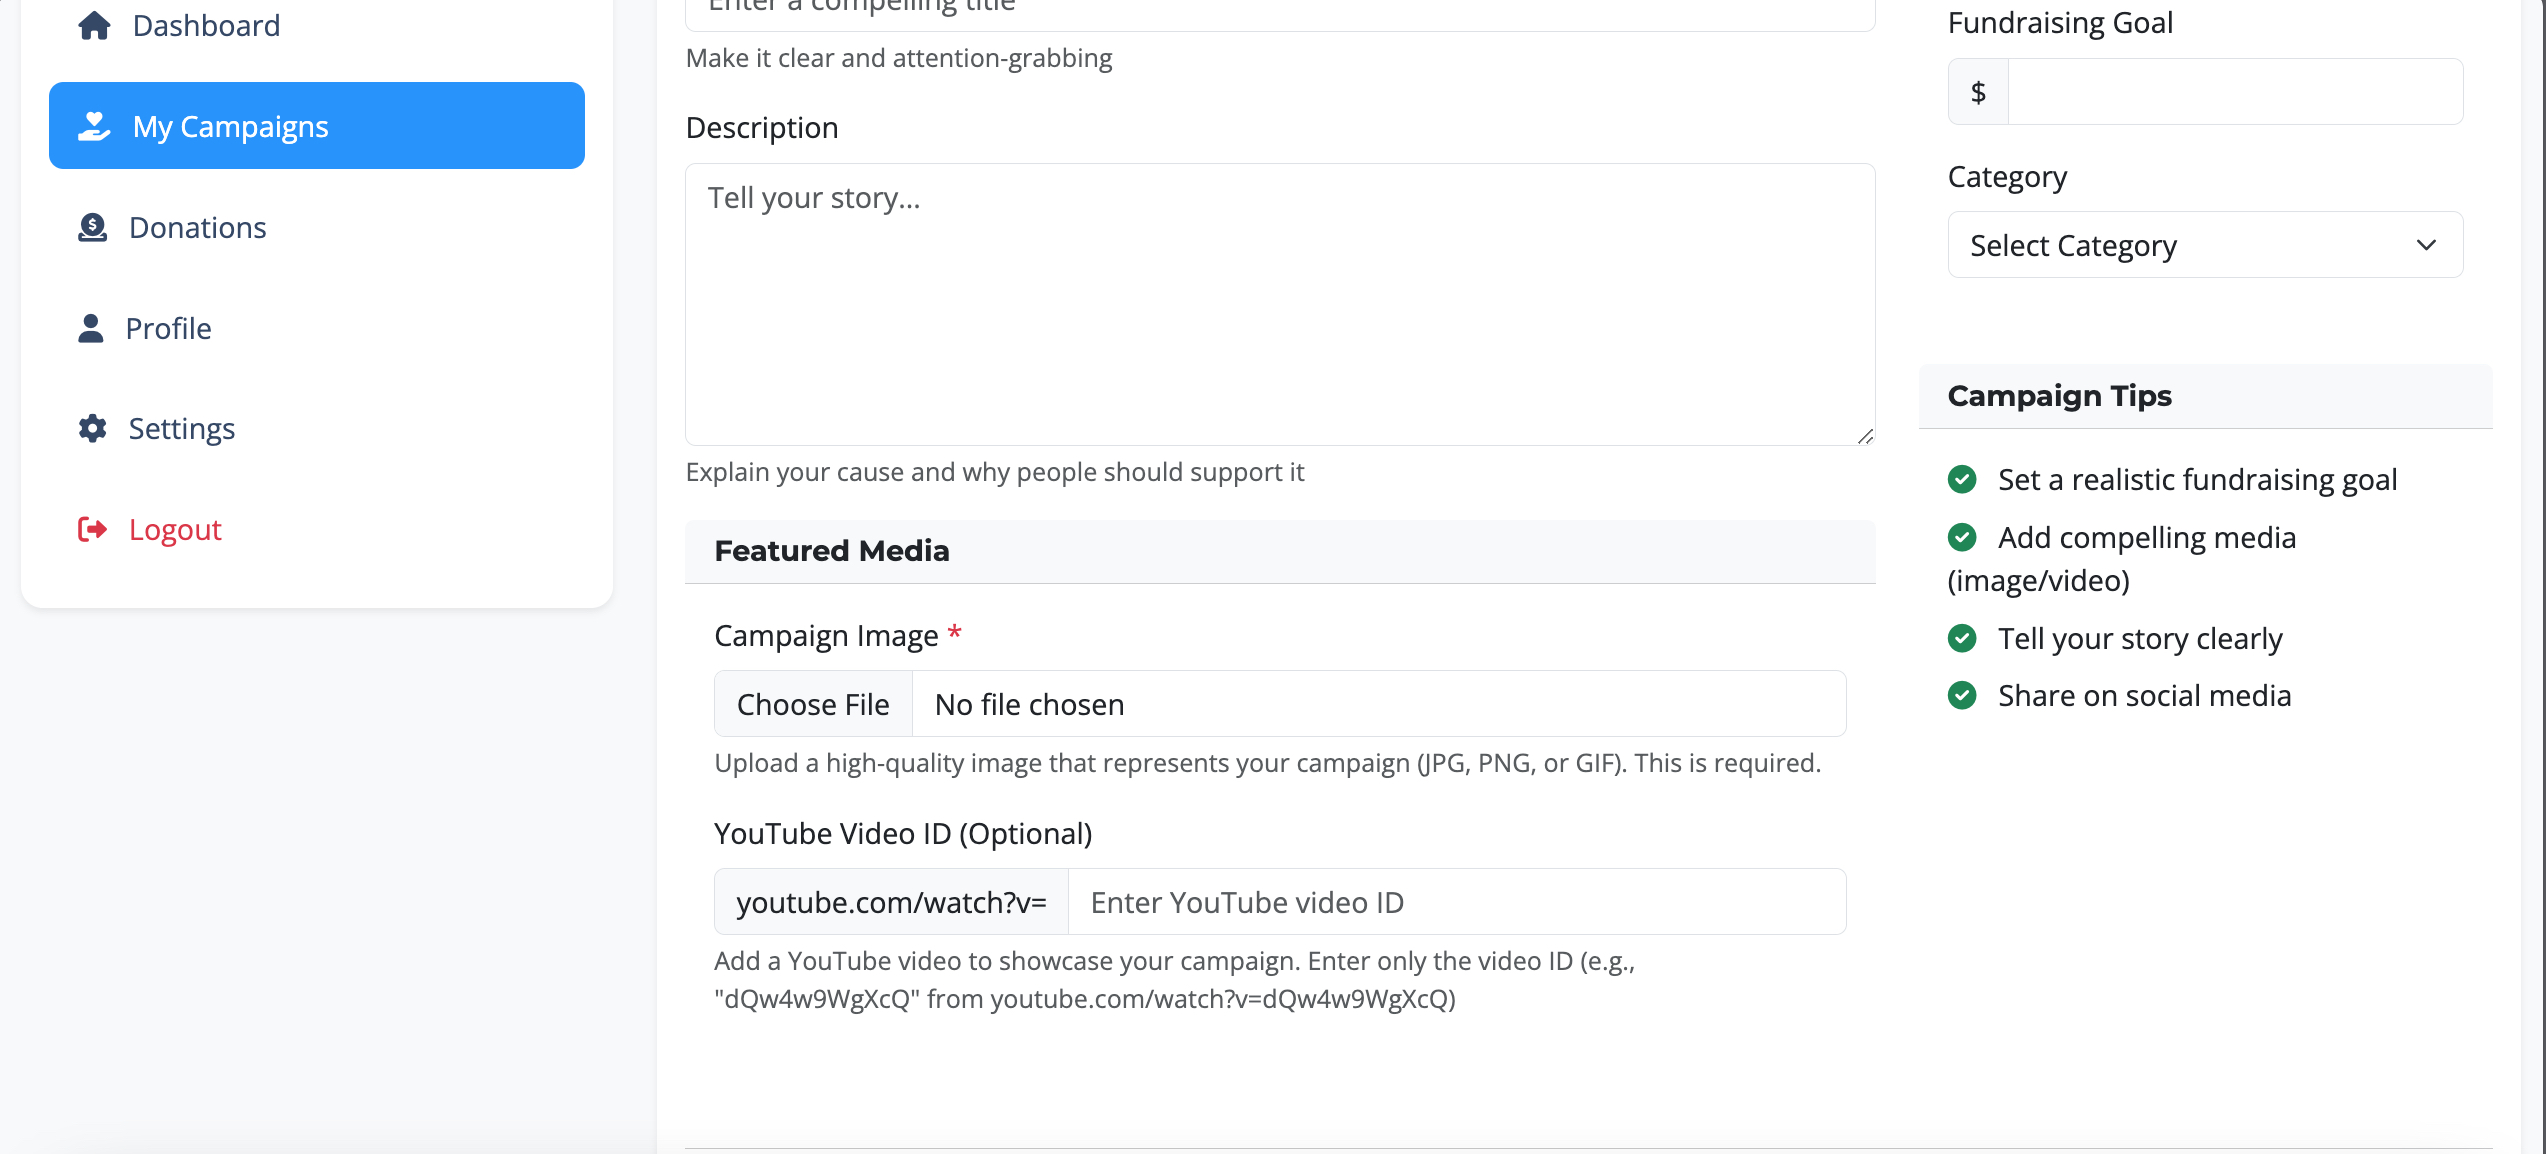Screen dimensions: 2546x1154
Task: Click the Settings gear icon
Action: click(x=92, y=428)
